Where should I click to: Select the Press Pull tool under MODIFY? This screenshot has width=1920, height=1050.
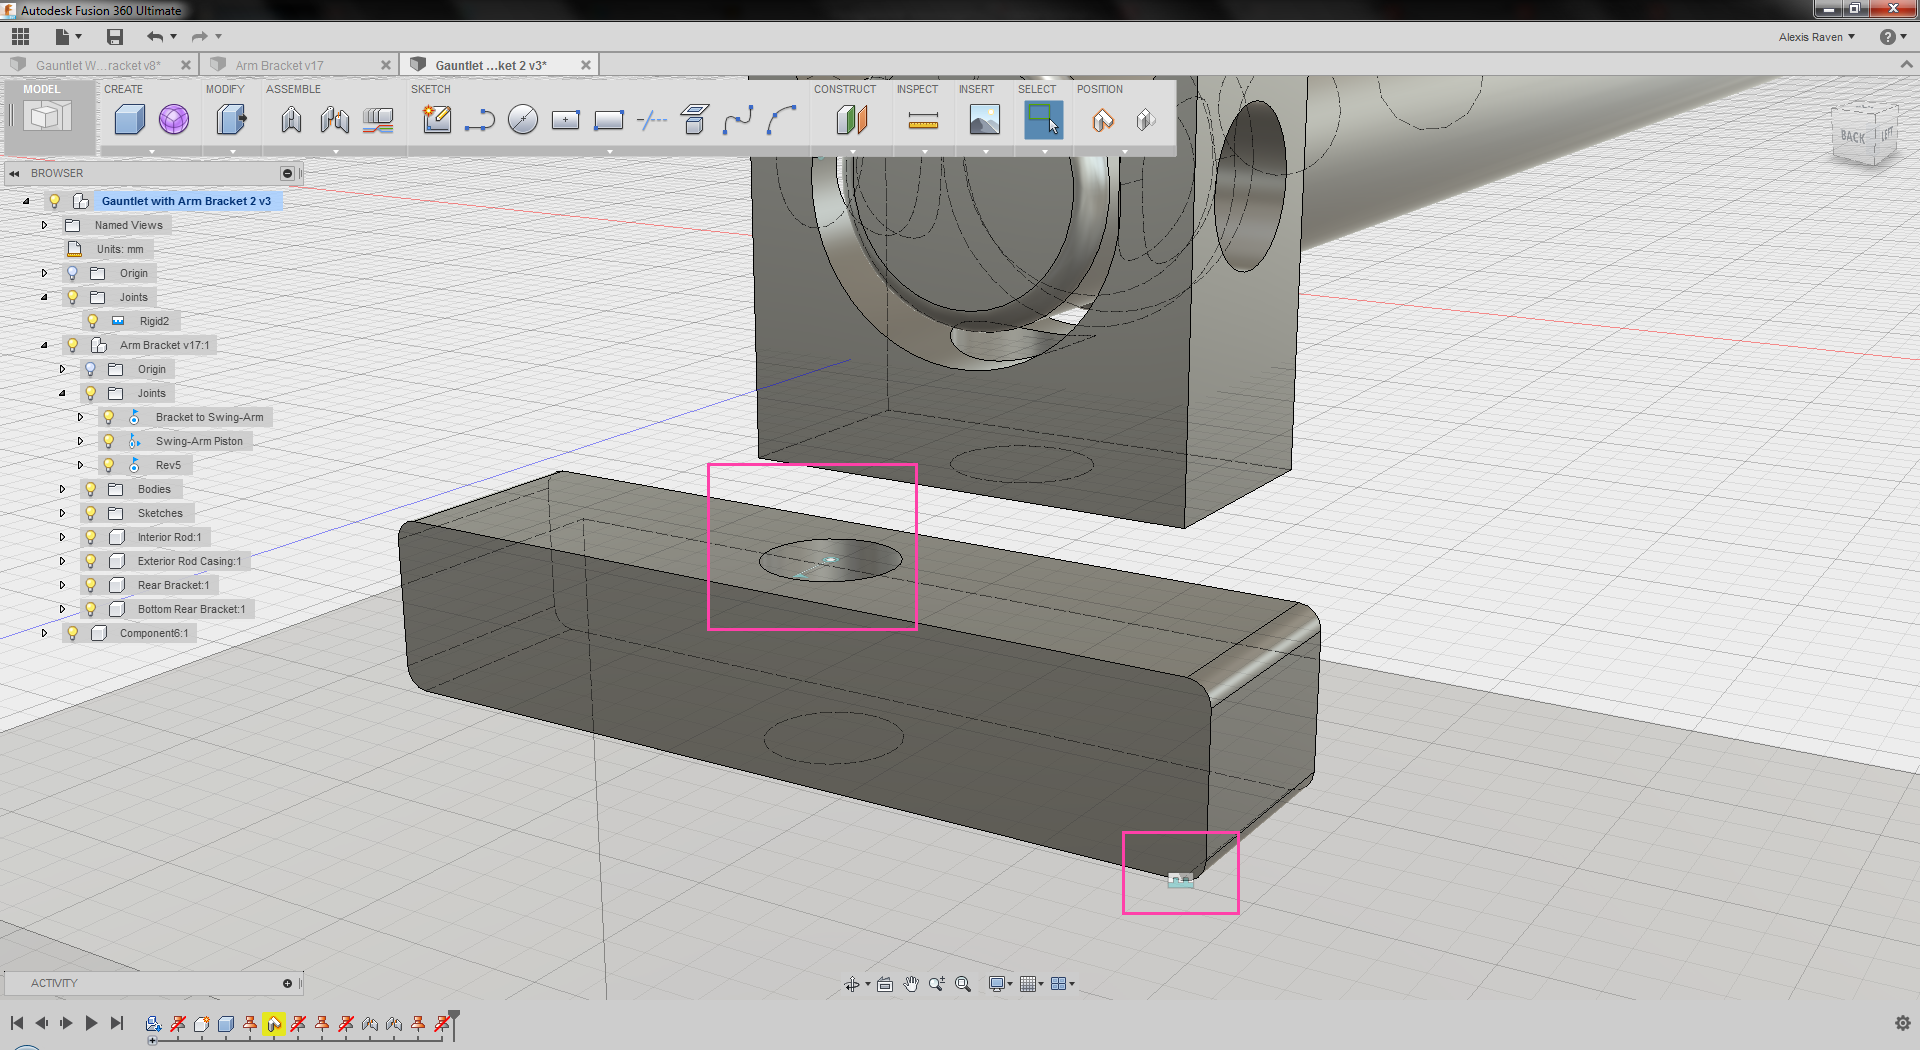coord(231,120)
